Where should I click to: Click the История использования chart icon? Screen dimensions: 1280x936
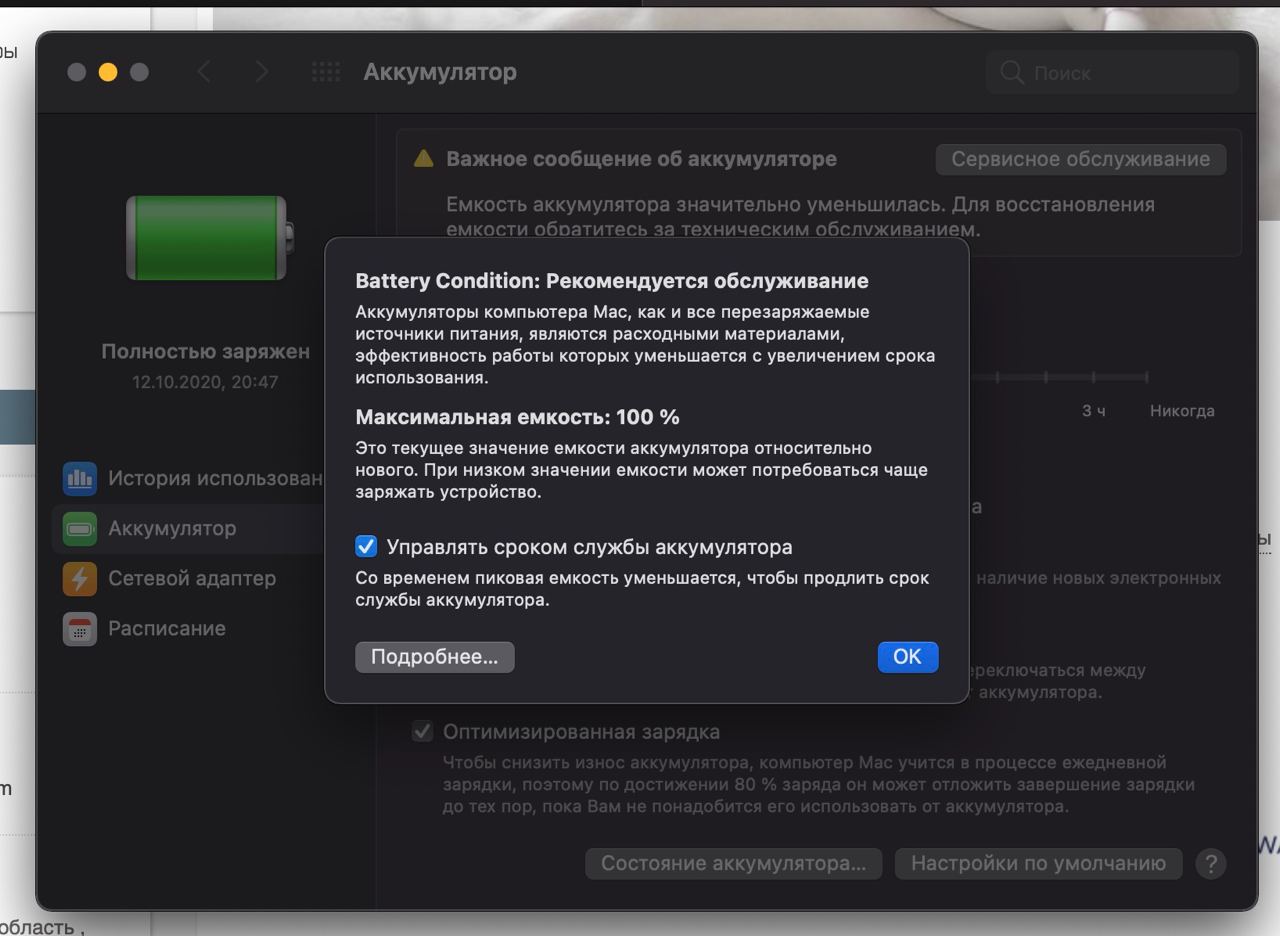pyautogui.click(x=80, y=478)
